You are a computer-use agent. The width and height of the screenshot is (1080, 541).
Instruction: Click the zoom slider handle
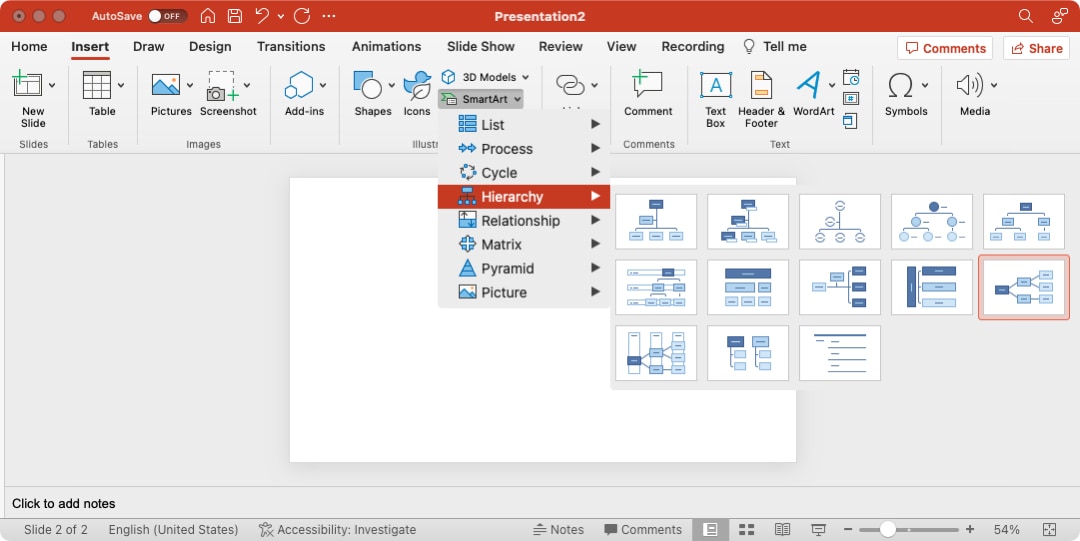click(x=888, y=529)
